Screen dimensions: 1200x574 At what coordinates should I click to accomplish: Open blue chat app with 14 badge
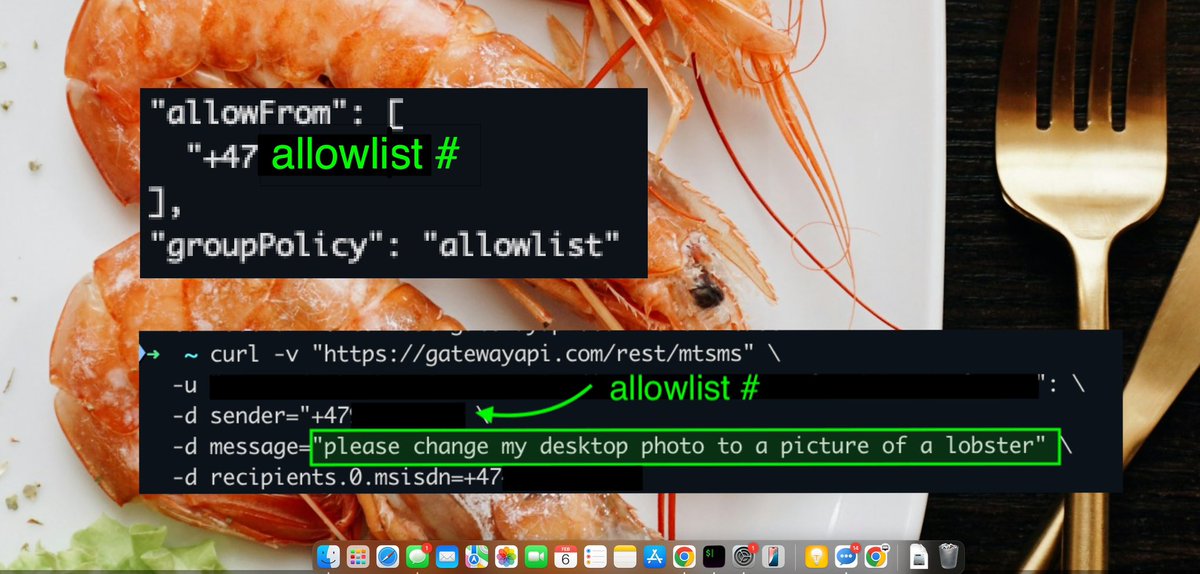coord(846,556)
